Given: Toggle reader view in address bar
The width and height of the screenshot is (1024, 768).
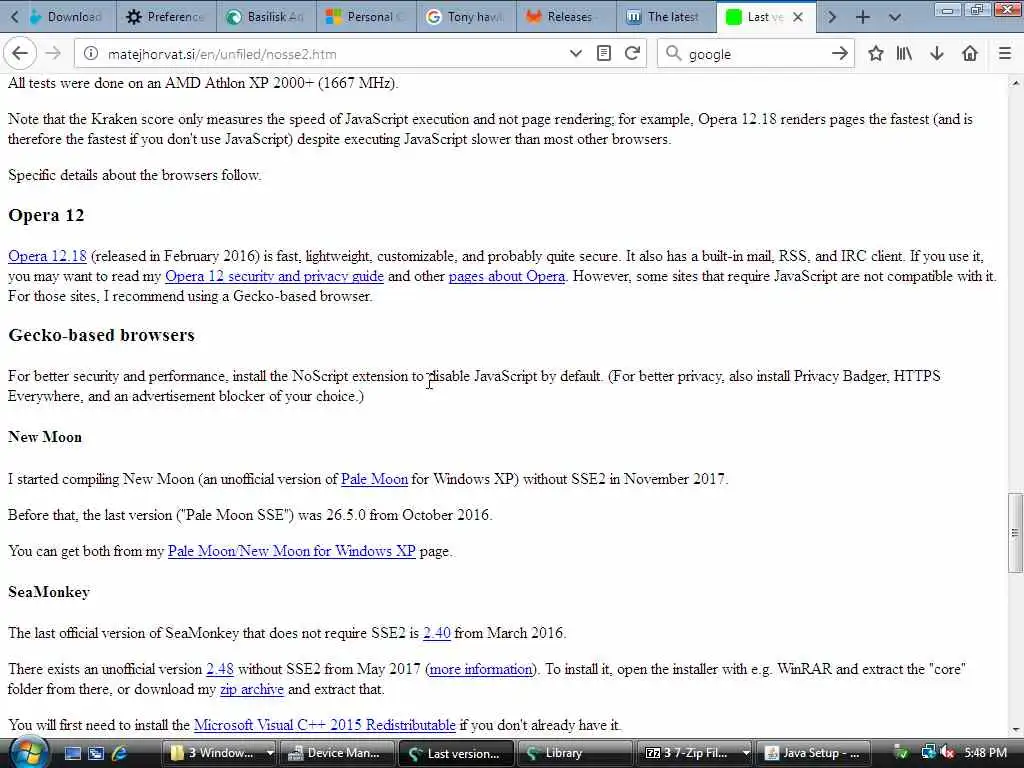Looking at the screenshot, I should point(604,54).
